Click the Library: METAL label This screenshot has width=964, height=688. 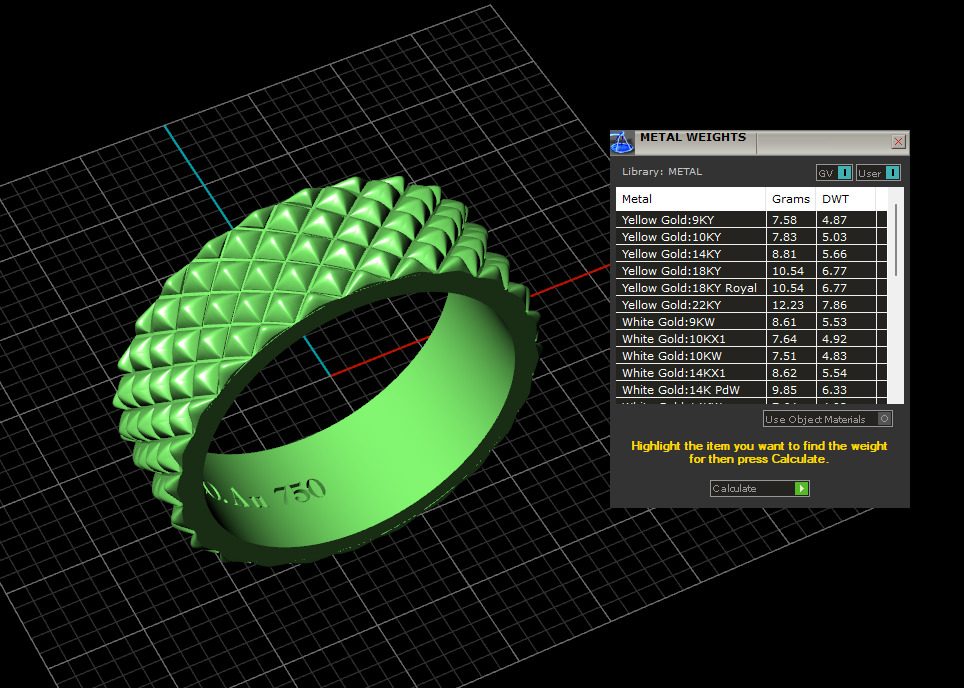click(662, 172)
